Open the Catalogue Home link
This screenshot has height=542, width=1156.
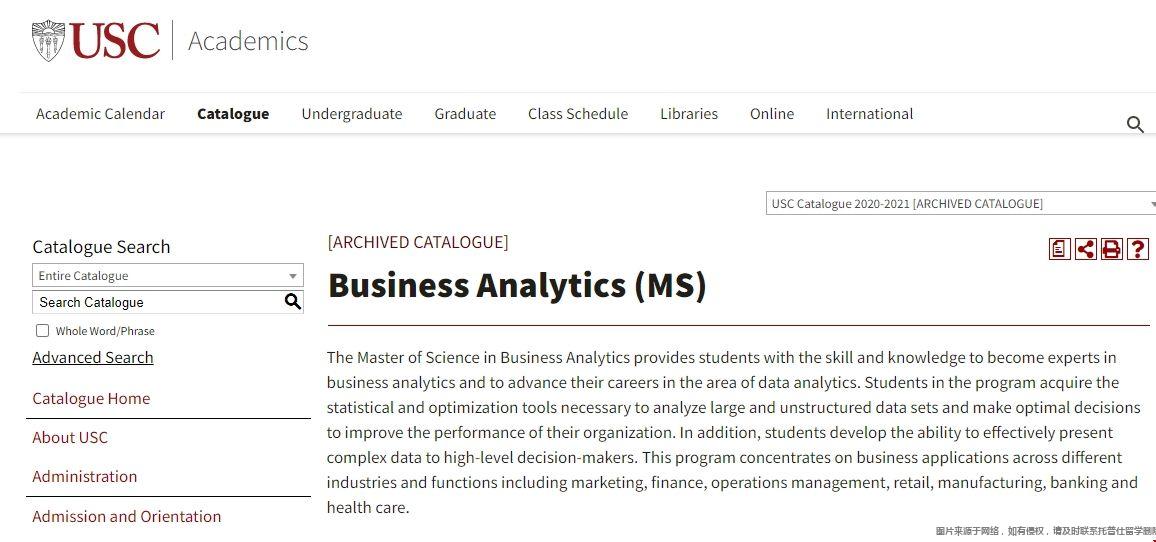click(x=91, y=398)
